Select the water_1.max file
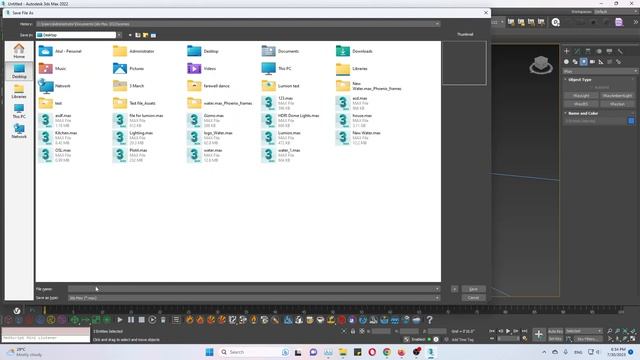This screenshot has height=360, width=640. pos(281,155)
